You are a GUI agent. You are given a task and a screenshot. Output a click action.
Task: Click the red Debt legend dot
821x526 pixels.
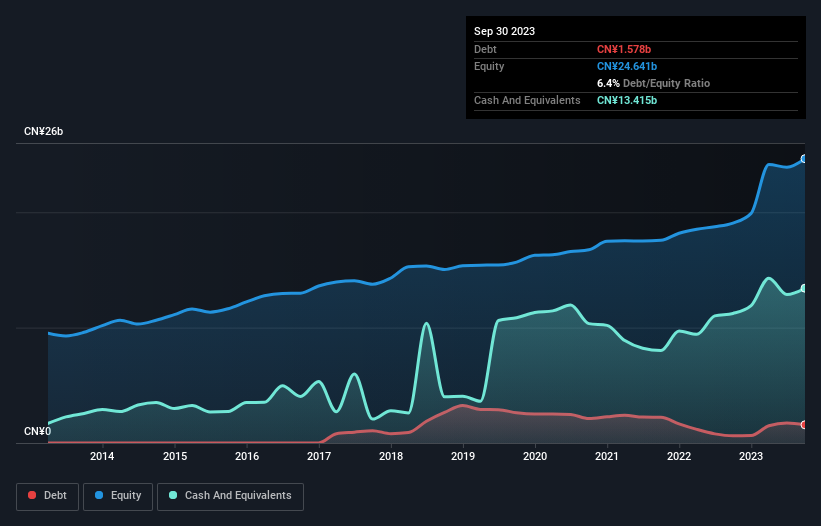[x=32, y=495]
